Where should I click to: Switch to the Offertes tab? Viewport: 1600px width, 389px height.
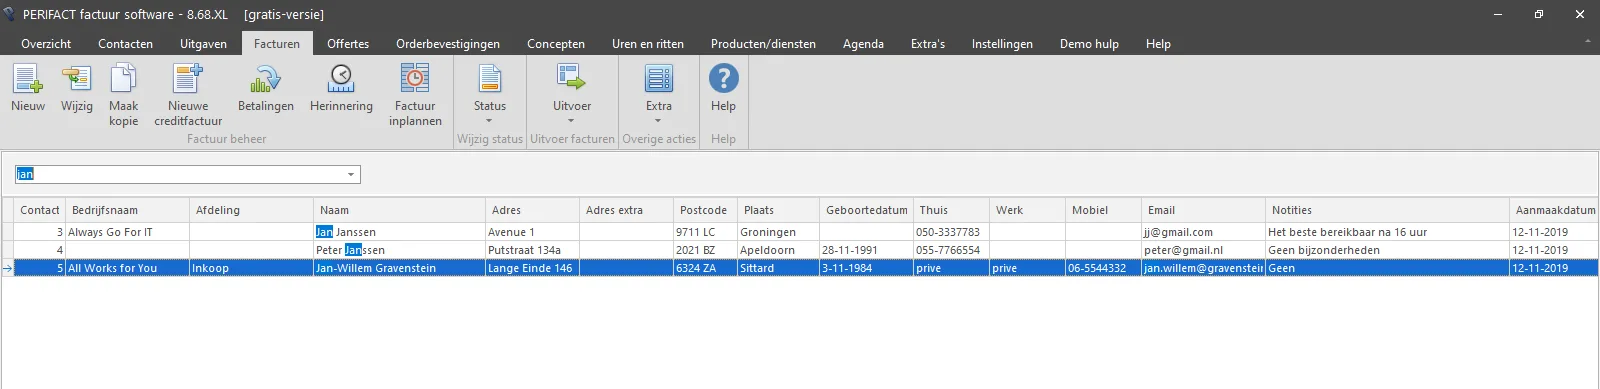(348, 44)
